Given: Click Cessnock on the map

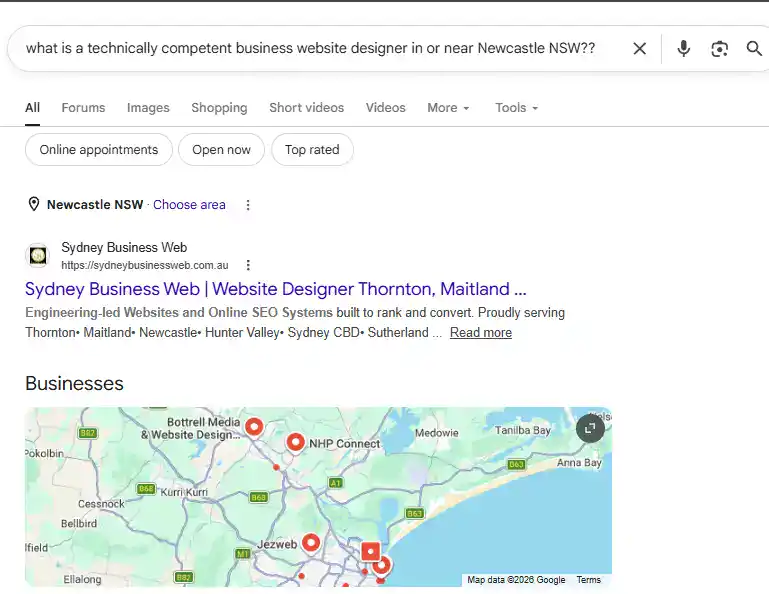Looking at the screenshot, I should pyautogui.click(x=101, y=504).
